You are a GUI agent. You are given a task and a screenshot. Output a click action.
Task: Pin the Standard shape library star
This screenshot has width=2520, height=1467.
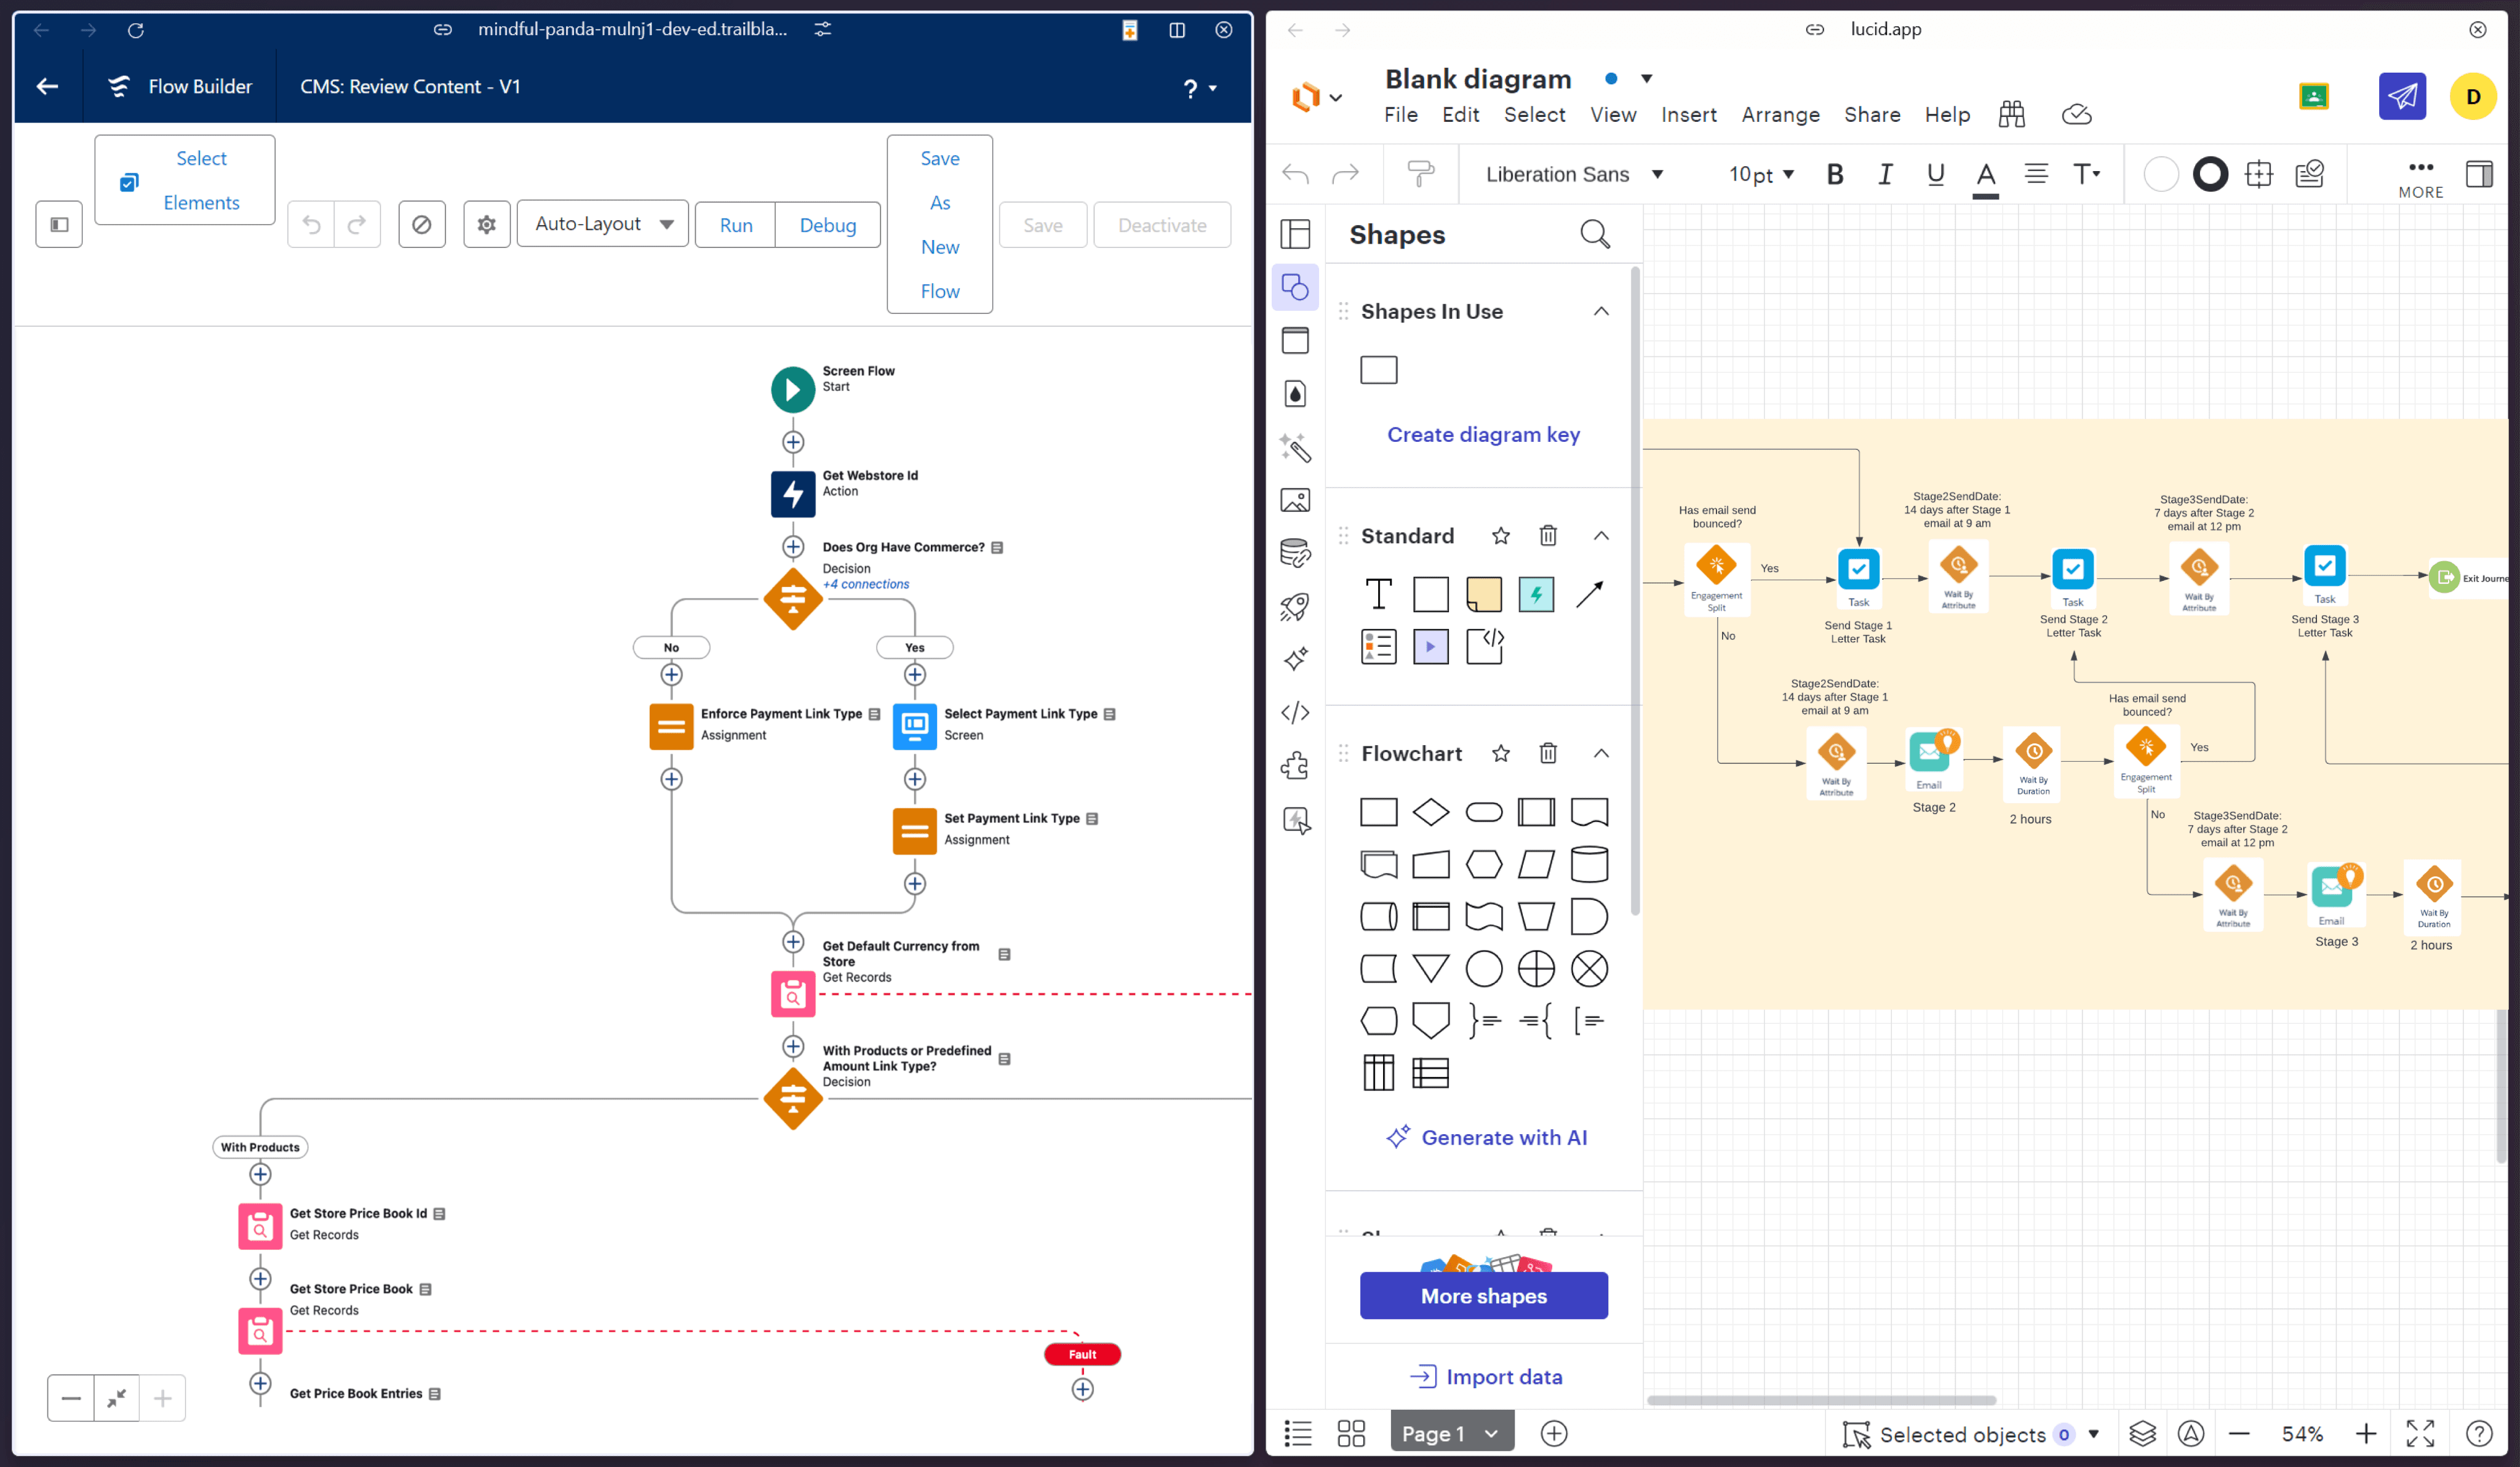point(1500,536)
